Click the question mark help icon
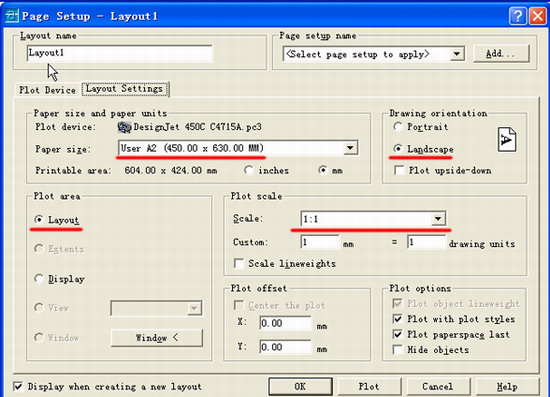Viewport: 550px width, 397px height. pos(518,16)
